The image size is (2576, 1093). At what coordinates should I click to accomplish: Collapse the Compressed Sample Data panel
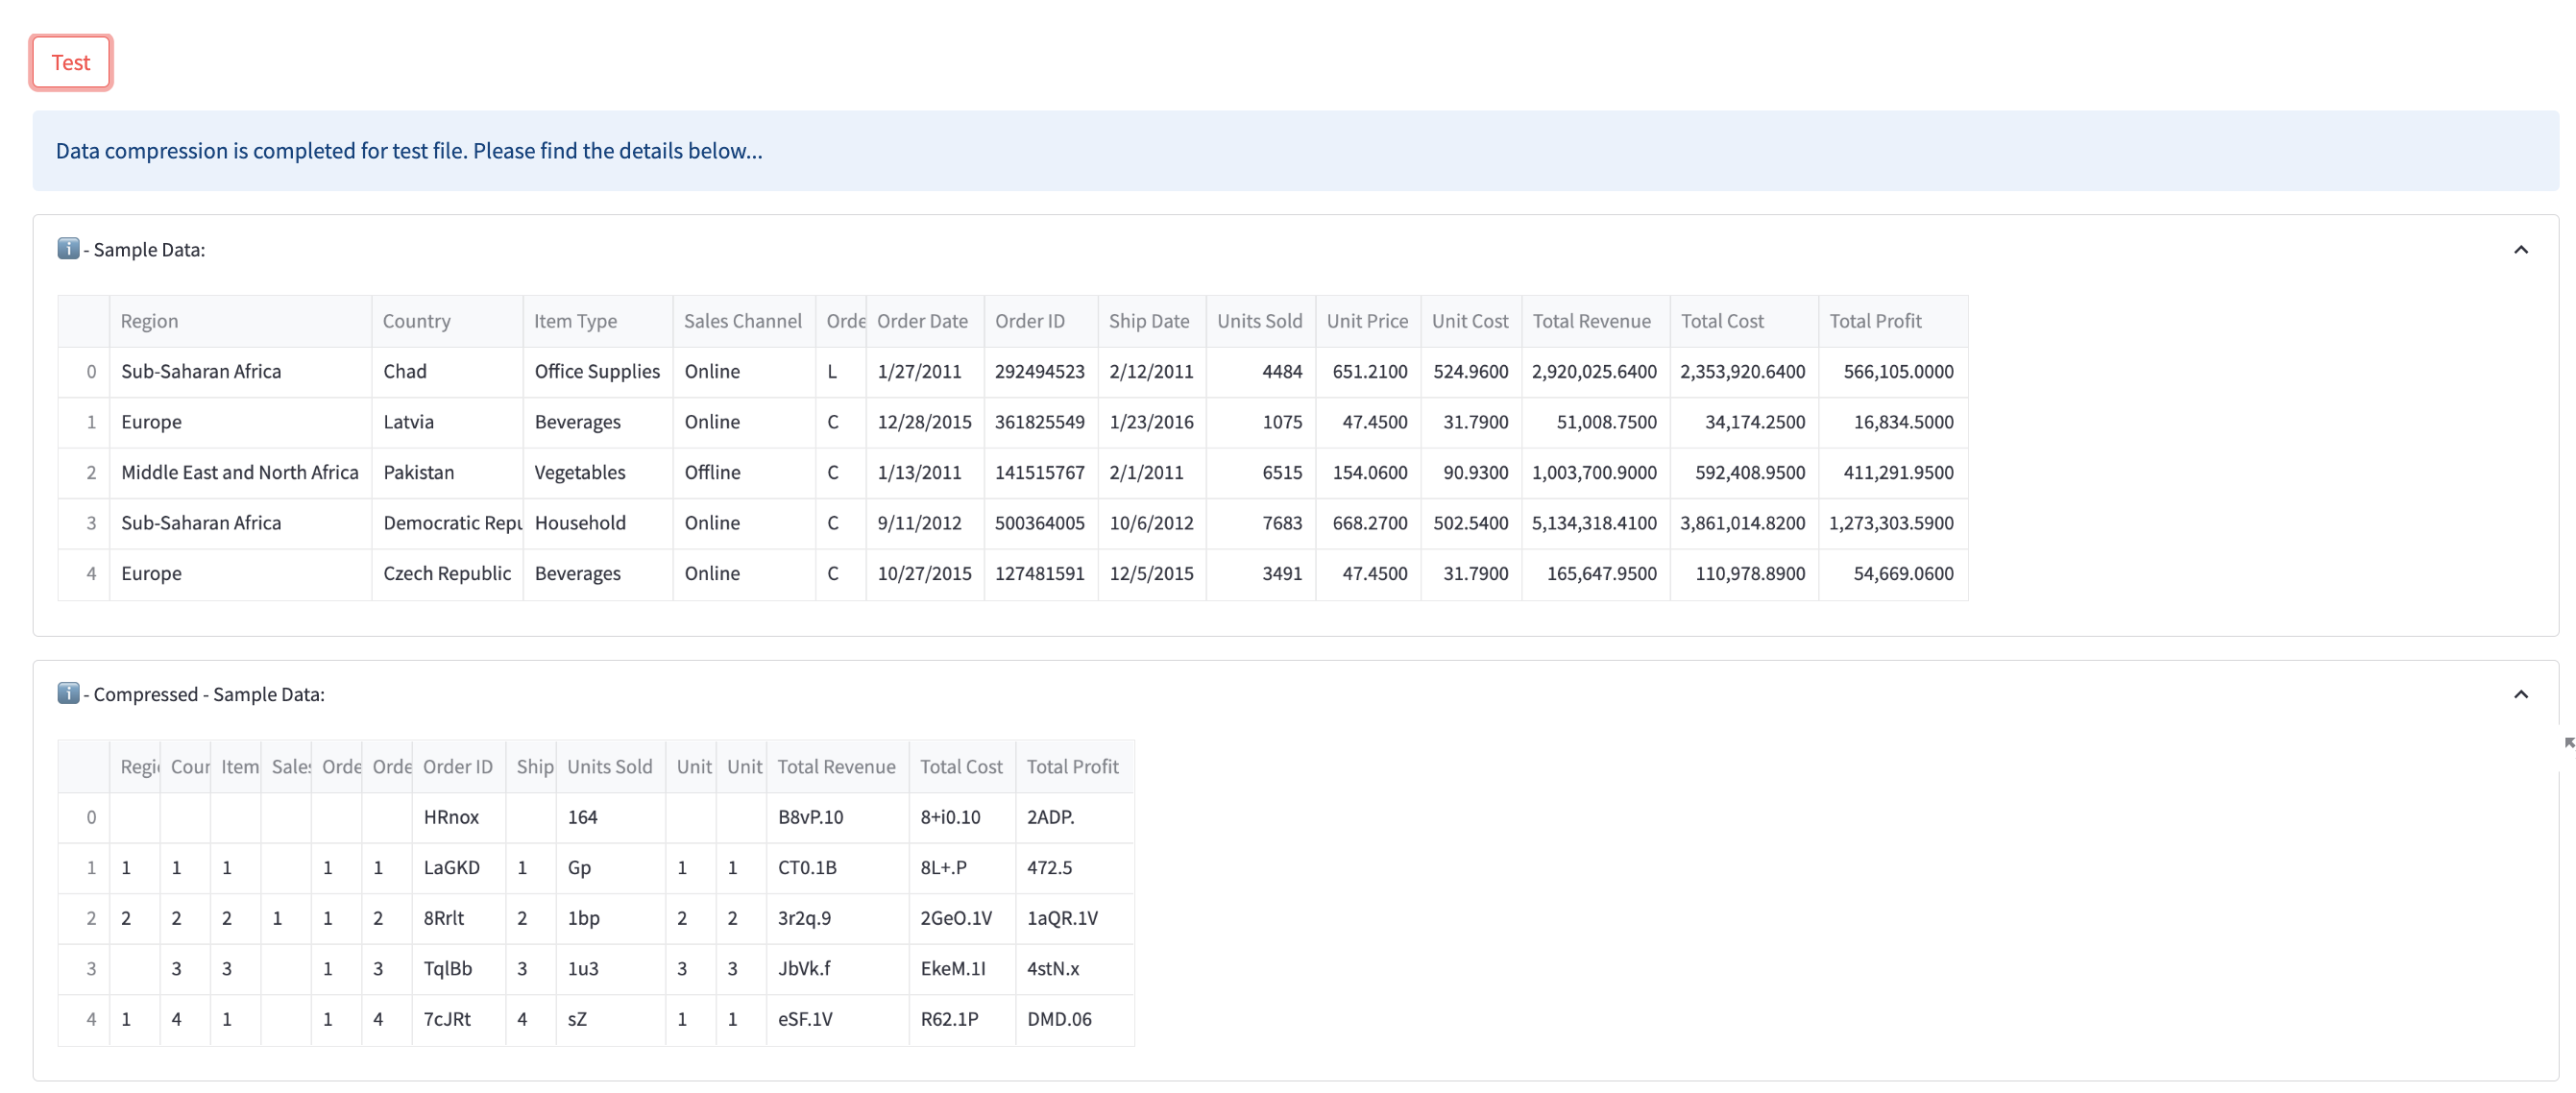[2520, 693]
